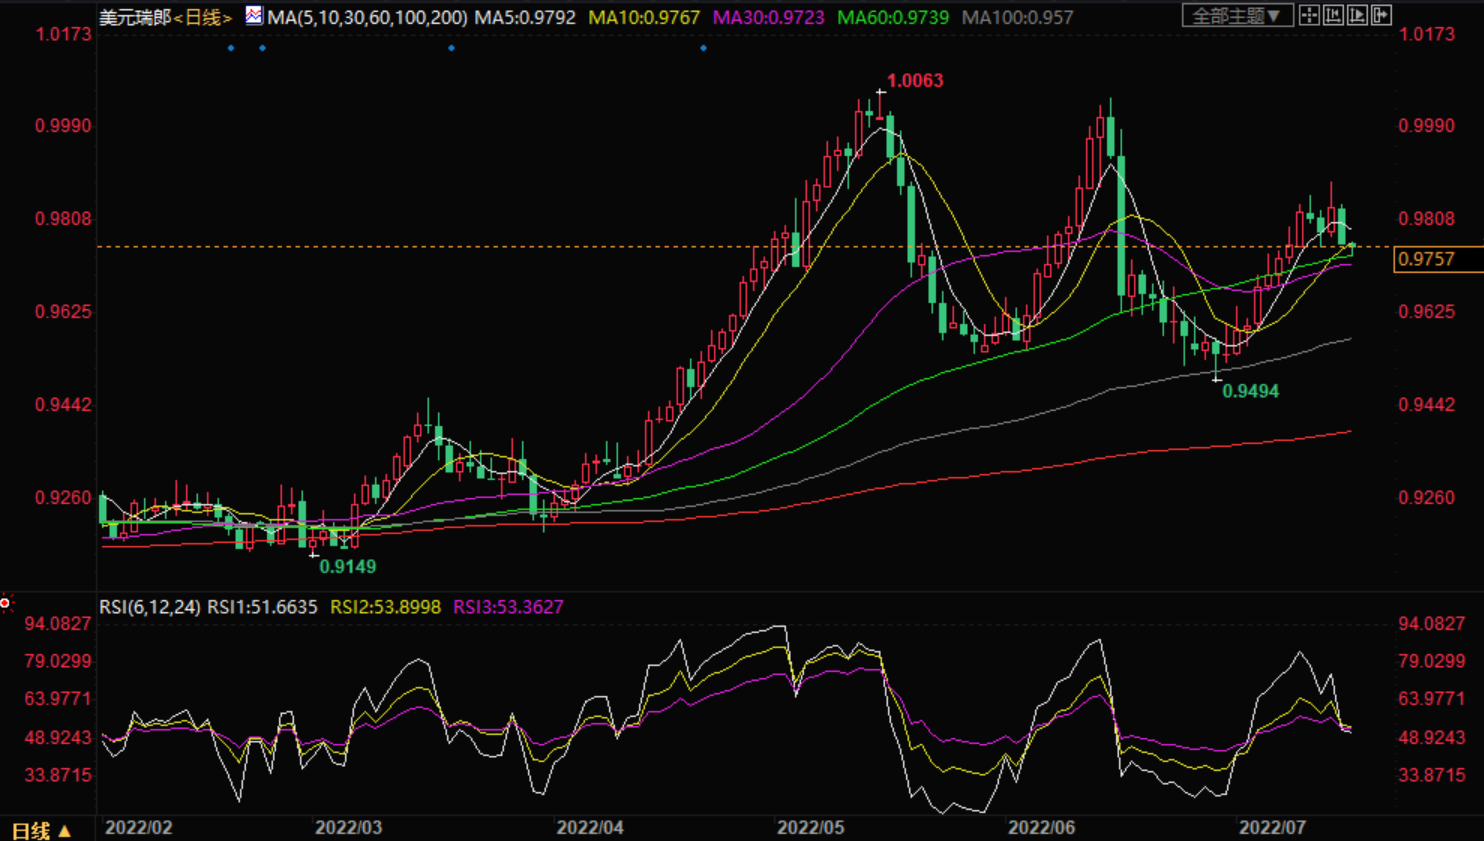Click the MA(5,10,30,60,100,200) indicator label
The width and height of the screenshot is (1484, 841).
pos(367,18)
